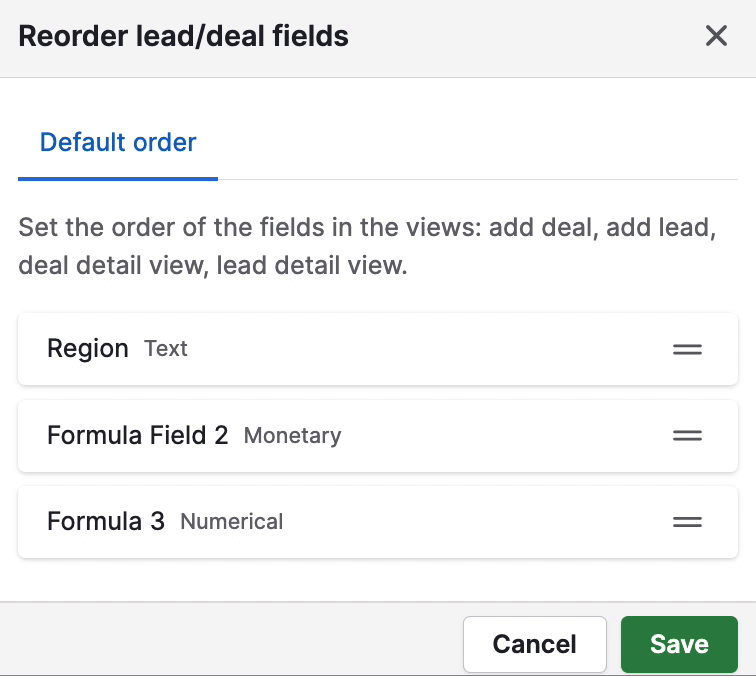Select the Formula Field 2 name
The height and width of the screenshot is (676, 756).
(137, 435)
